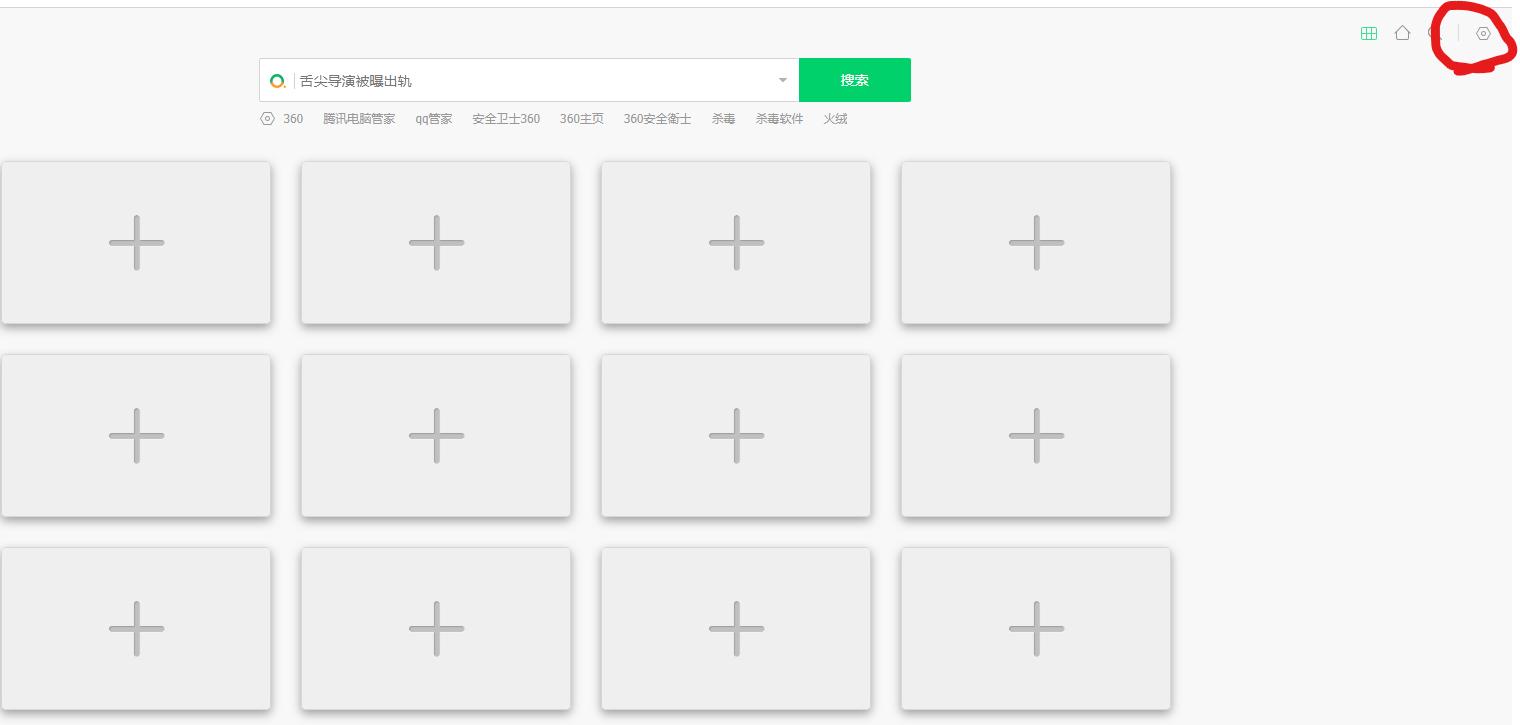Open settings via hexagon icon at top right
1520x725 pixels.
(x=1483, y=33)
